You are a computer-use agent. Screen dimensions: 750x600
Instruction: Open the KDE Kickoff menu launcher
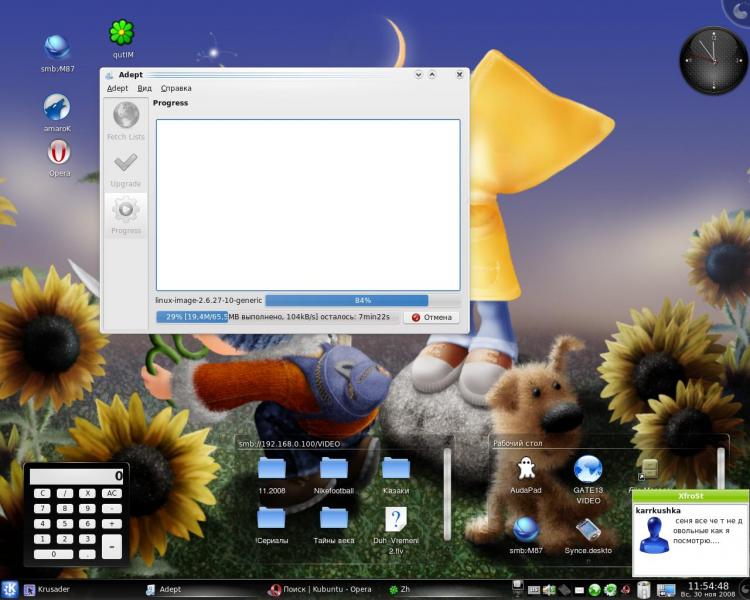(x=9, y=589)
